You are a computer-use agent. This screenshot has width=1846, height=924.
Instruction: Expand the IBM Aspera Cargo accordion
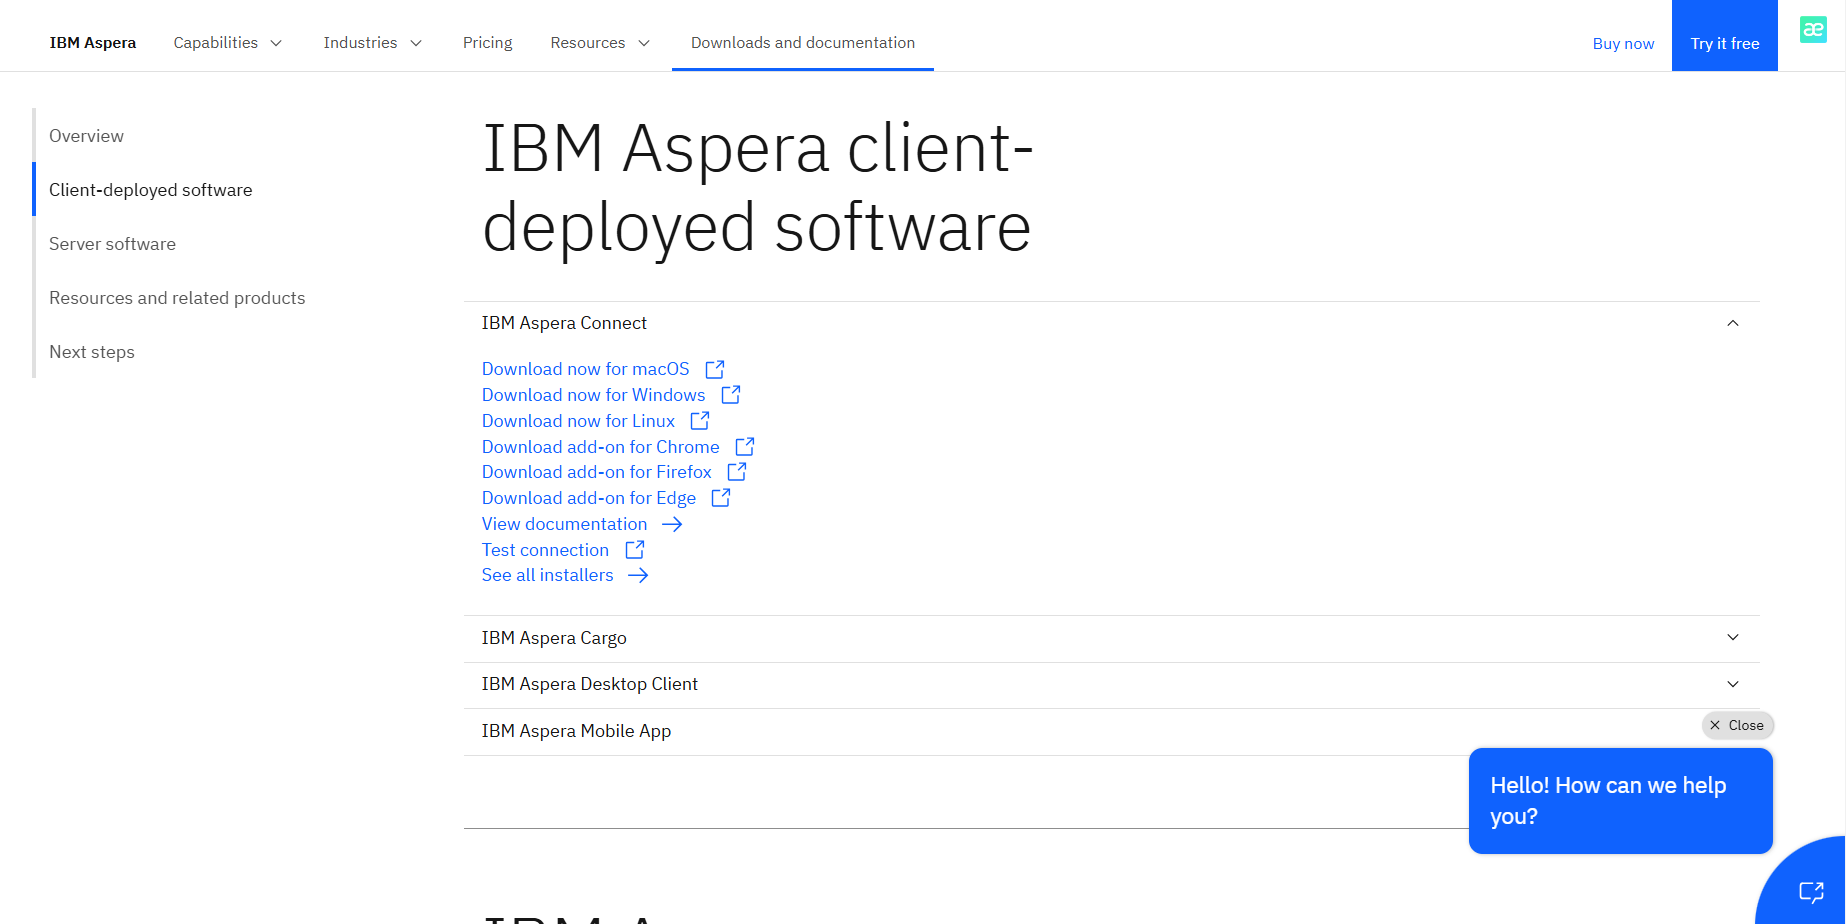(x=1733, y=638)
